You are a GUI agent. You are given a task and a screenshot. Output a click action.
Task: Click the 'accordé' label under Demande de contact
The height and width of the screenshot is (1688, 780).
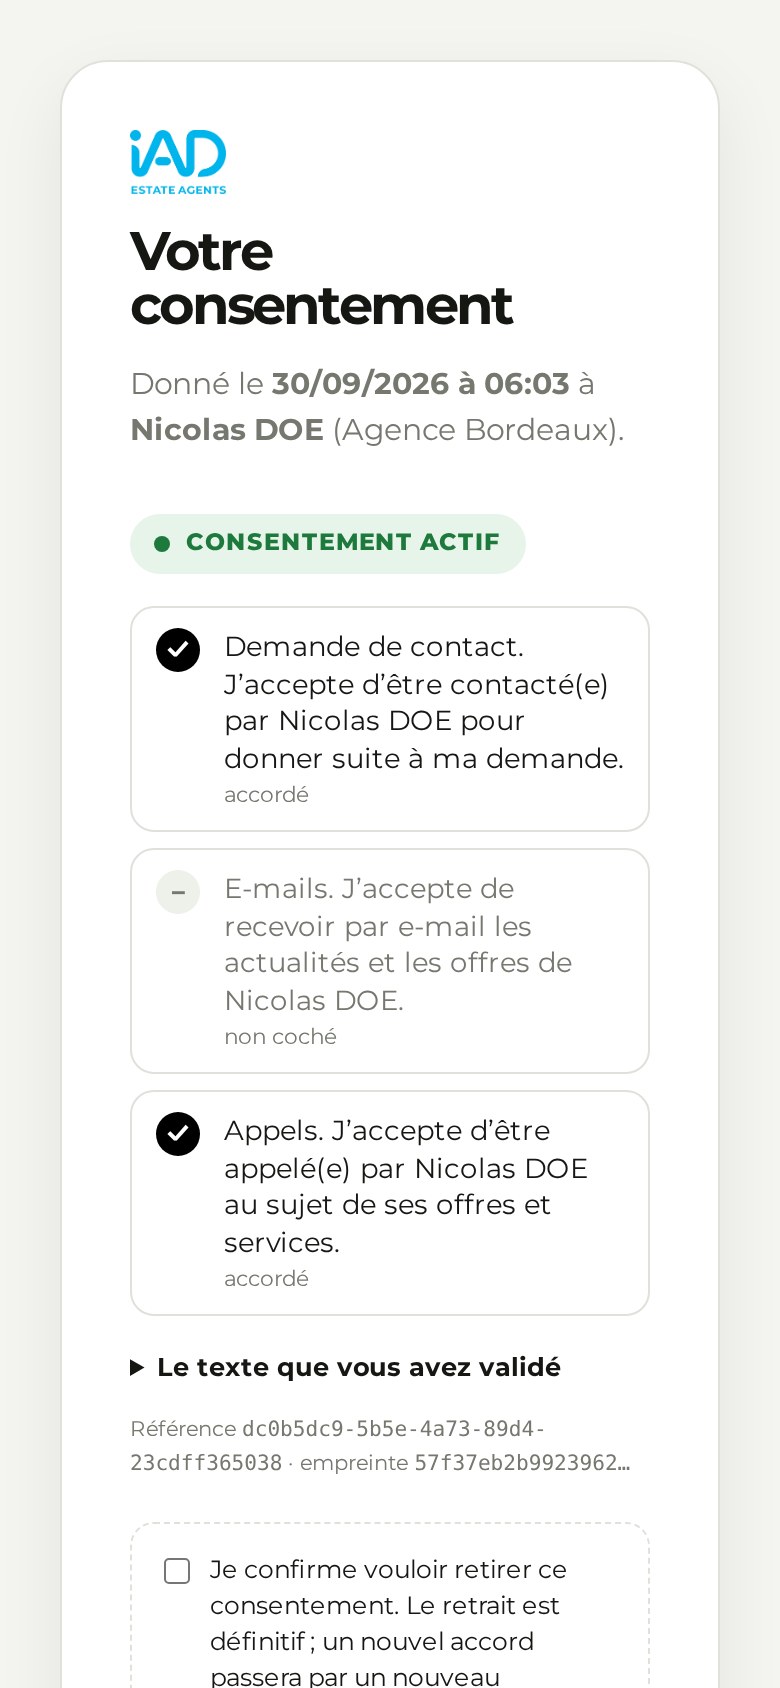click(266, 795)
